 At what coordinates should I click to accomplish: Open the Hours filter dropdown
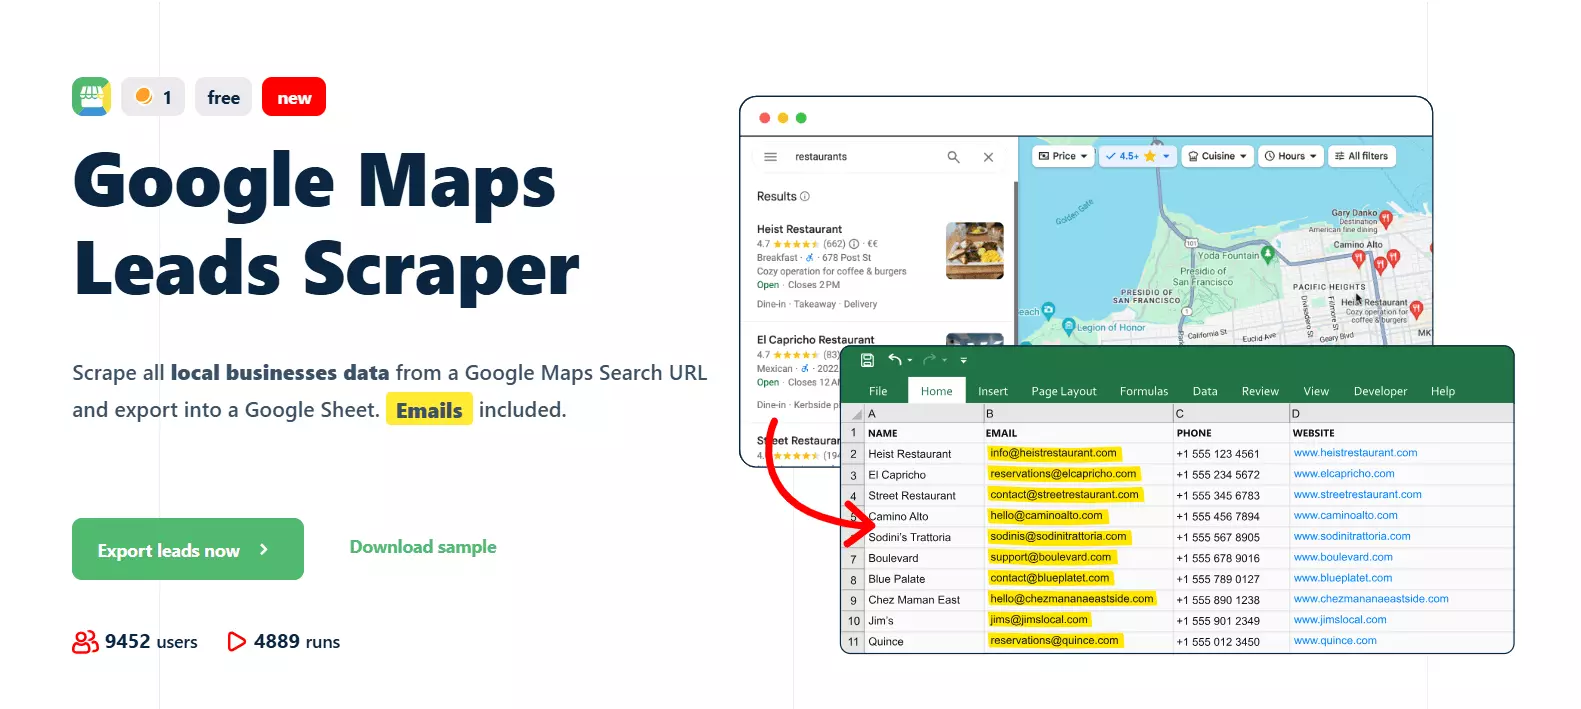coord(1290,156)
